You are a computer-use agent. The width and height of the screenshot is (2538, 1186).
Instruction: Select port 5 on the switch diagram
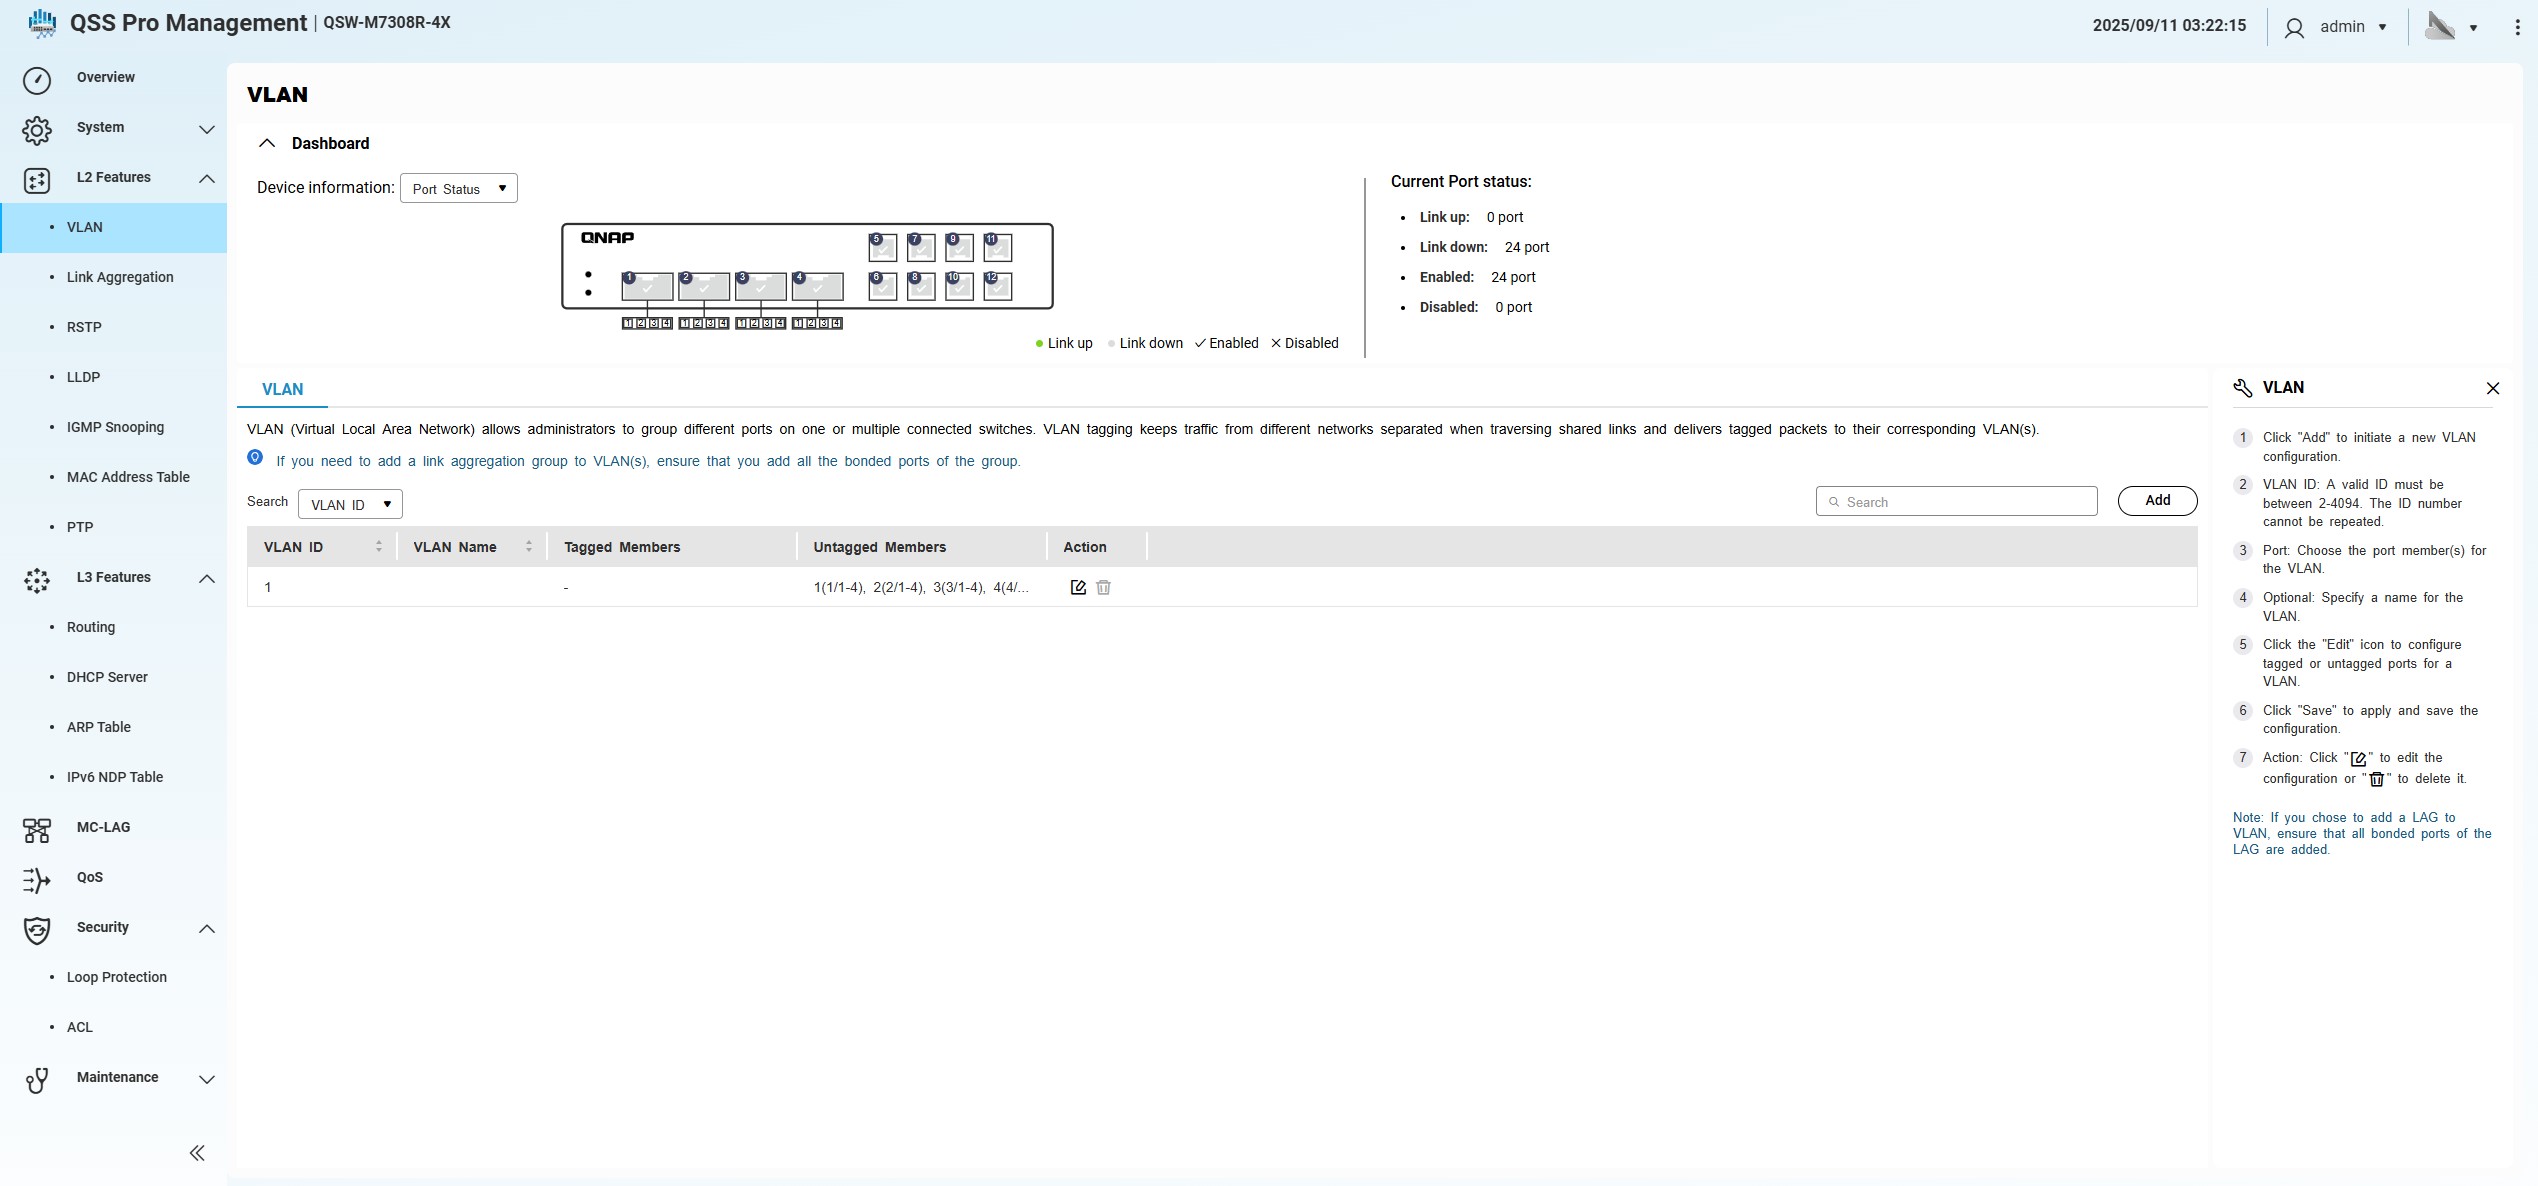[x=883, y=247]
